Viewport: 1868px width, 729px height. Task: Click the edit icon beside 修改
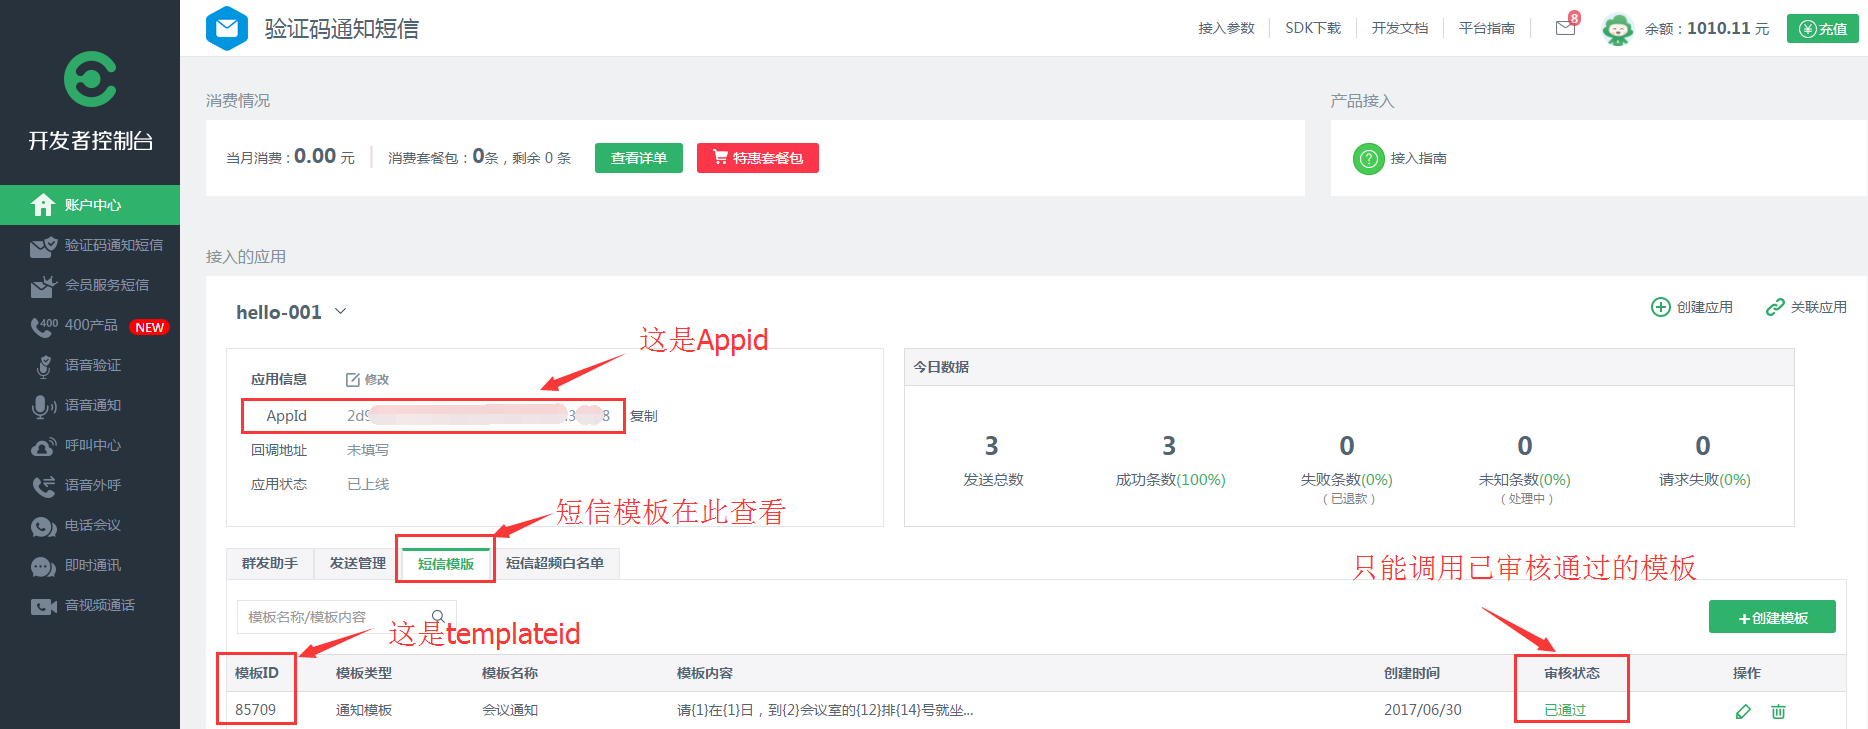point(352,380)
